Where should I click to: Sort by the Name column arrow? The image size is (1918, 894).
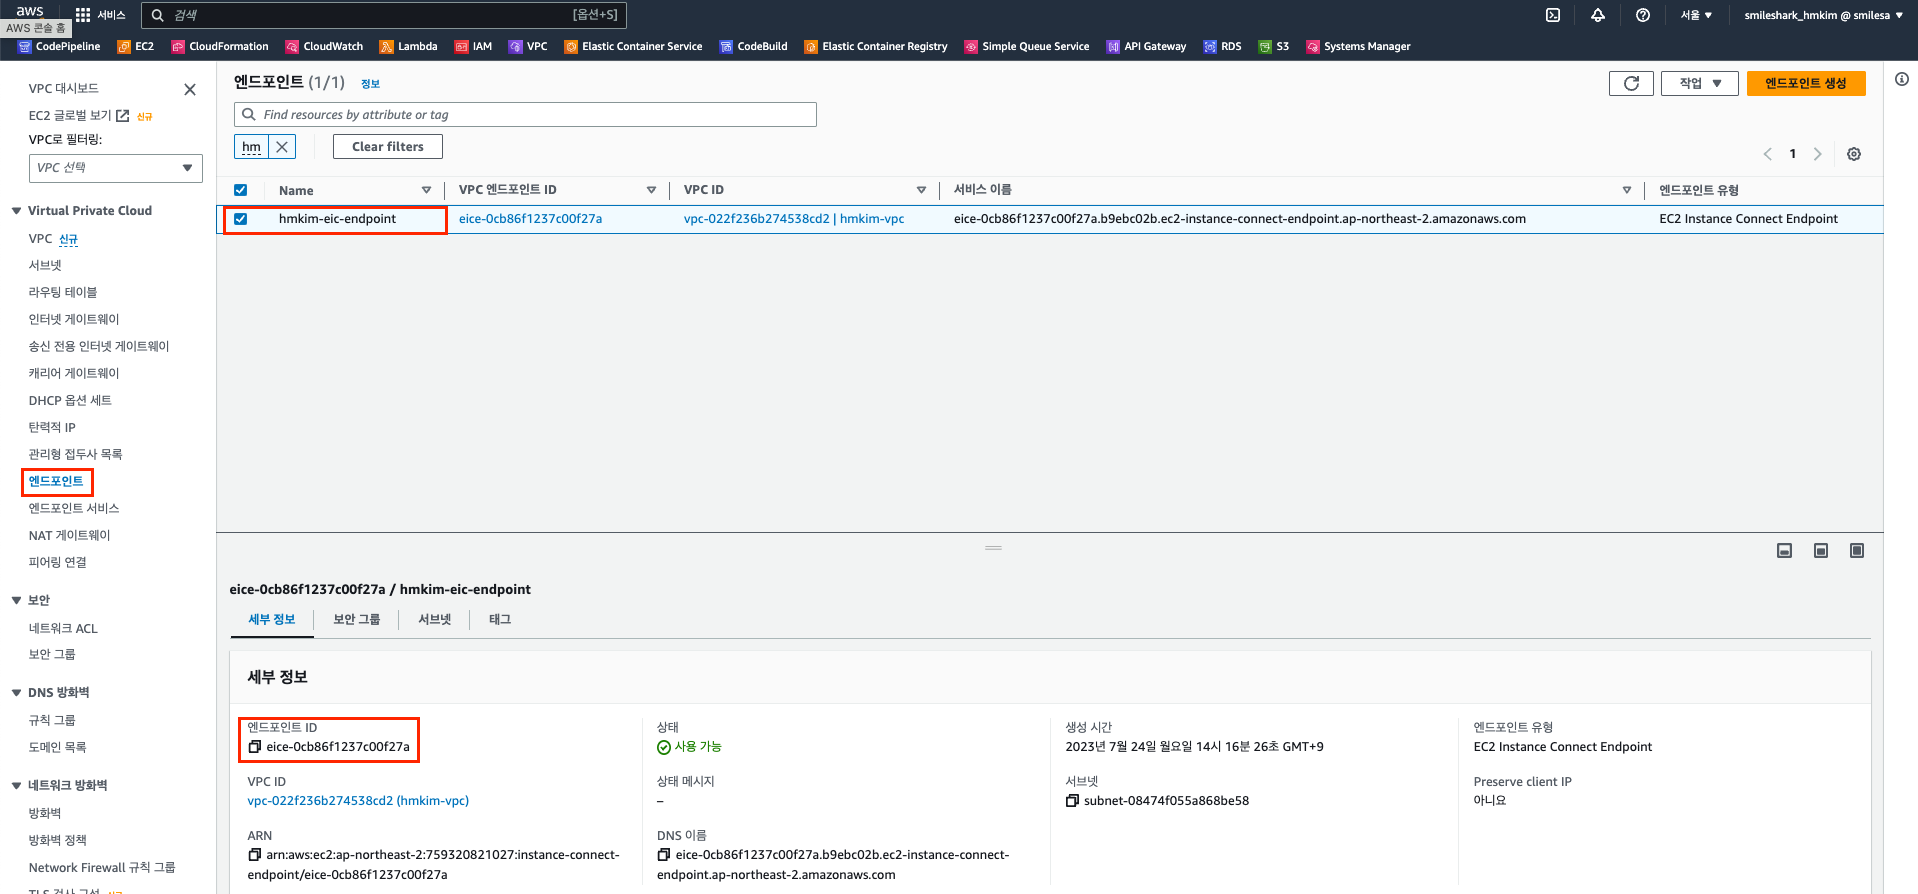click(427, 190)
